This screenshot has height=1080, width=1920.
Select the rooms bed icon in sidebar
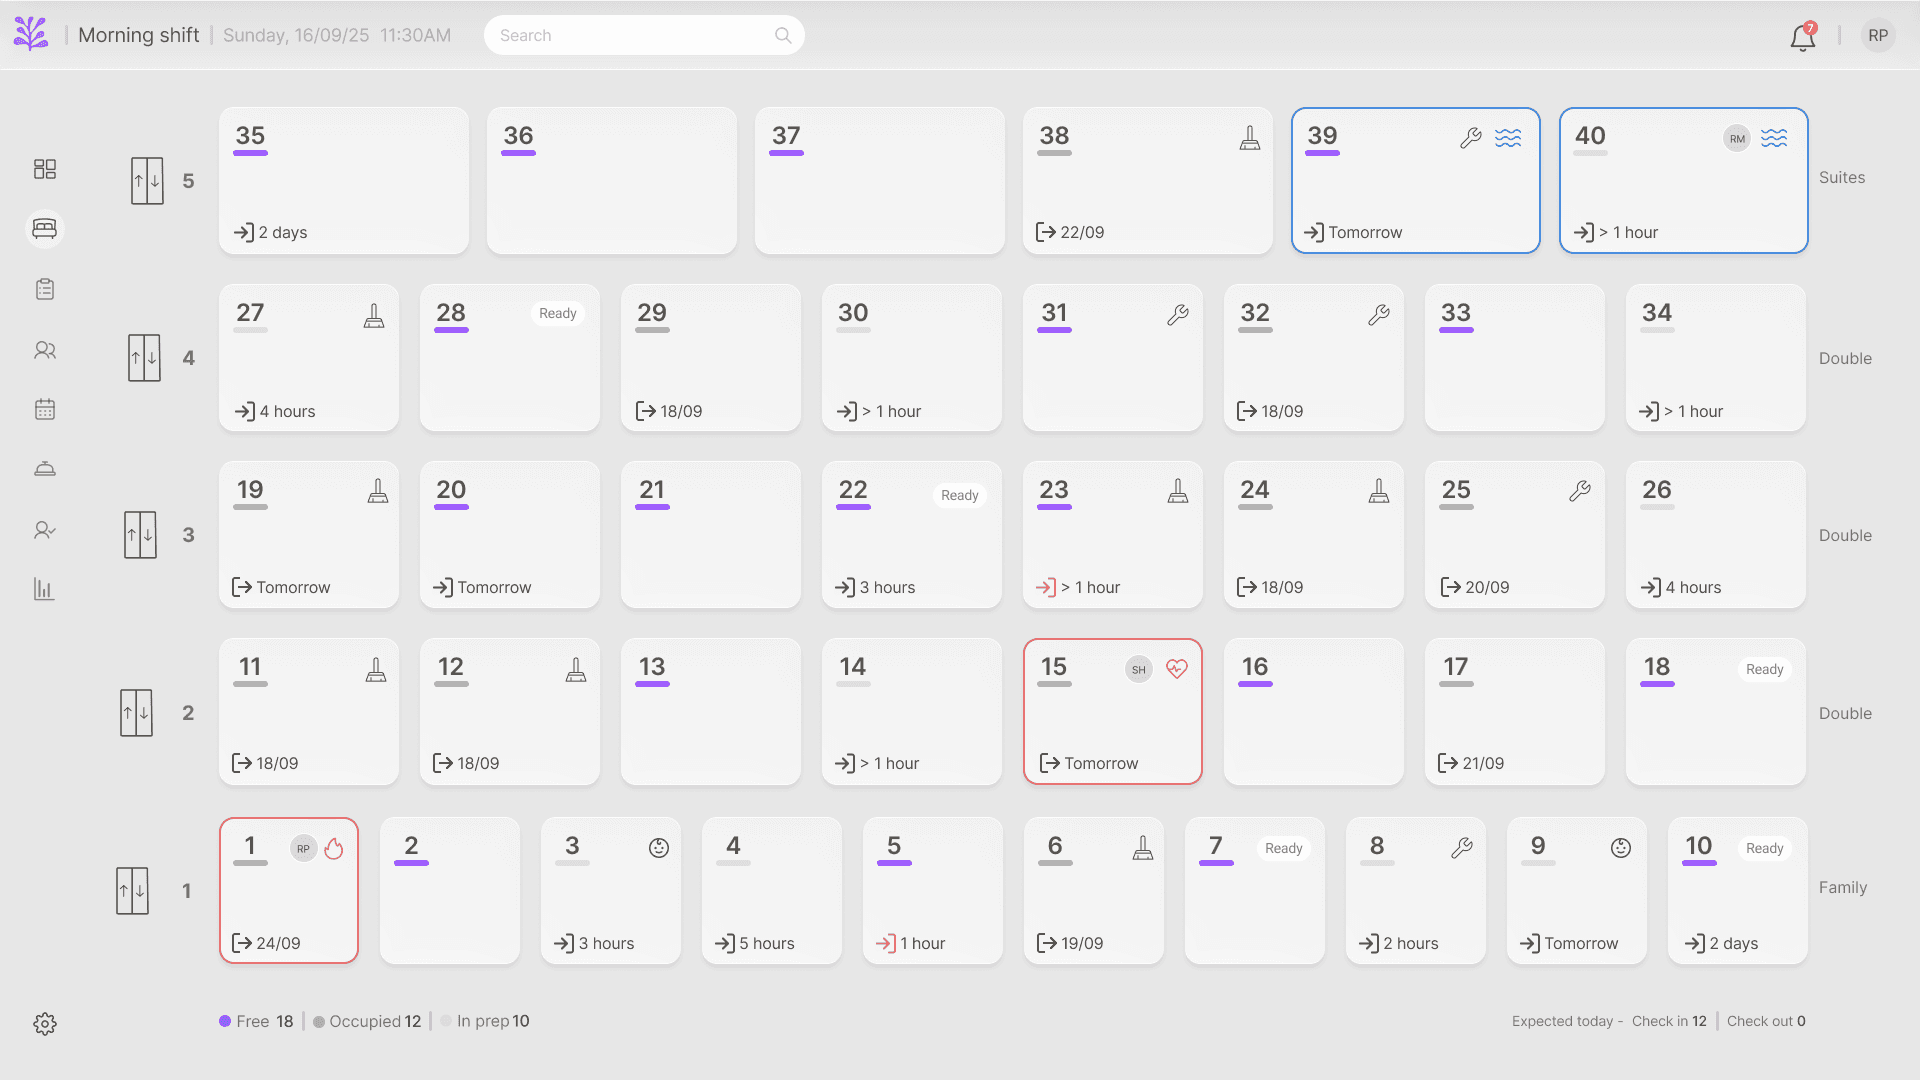click(x=45, y=229)
